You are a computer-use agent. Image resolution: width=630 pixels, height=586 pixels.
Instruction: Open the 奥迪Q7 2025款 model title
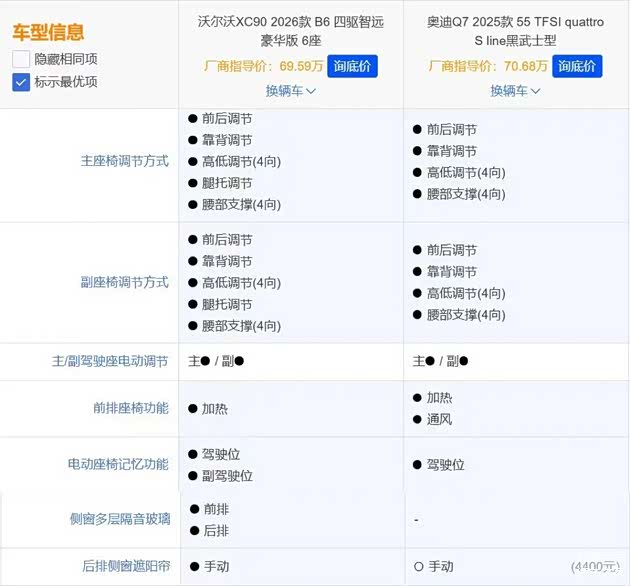515,31
